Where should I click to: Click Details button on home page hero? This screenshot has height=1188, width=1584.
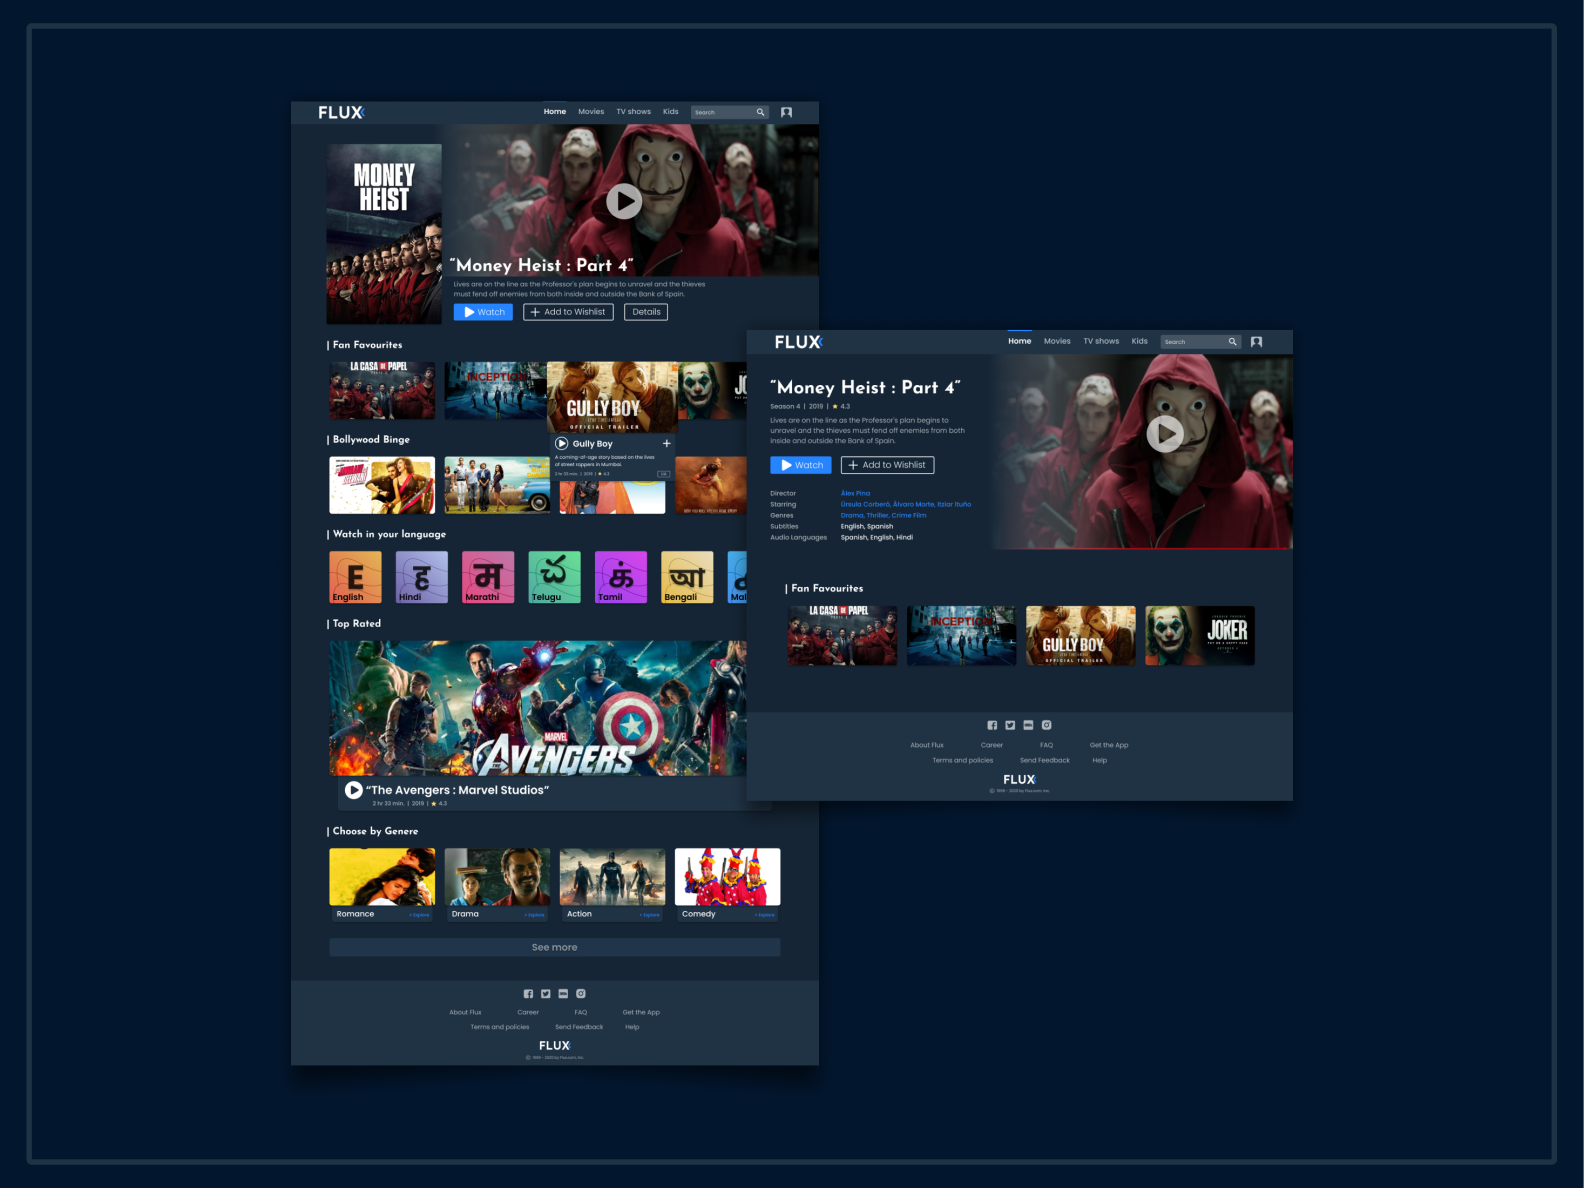point(646,312)
